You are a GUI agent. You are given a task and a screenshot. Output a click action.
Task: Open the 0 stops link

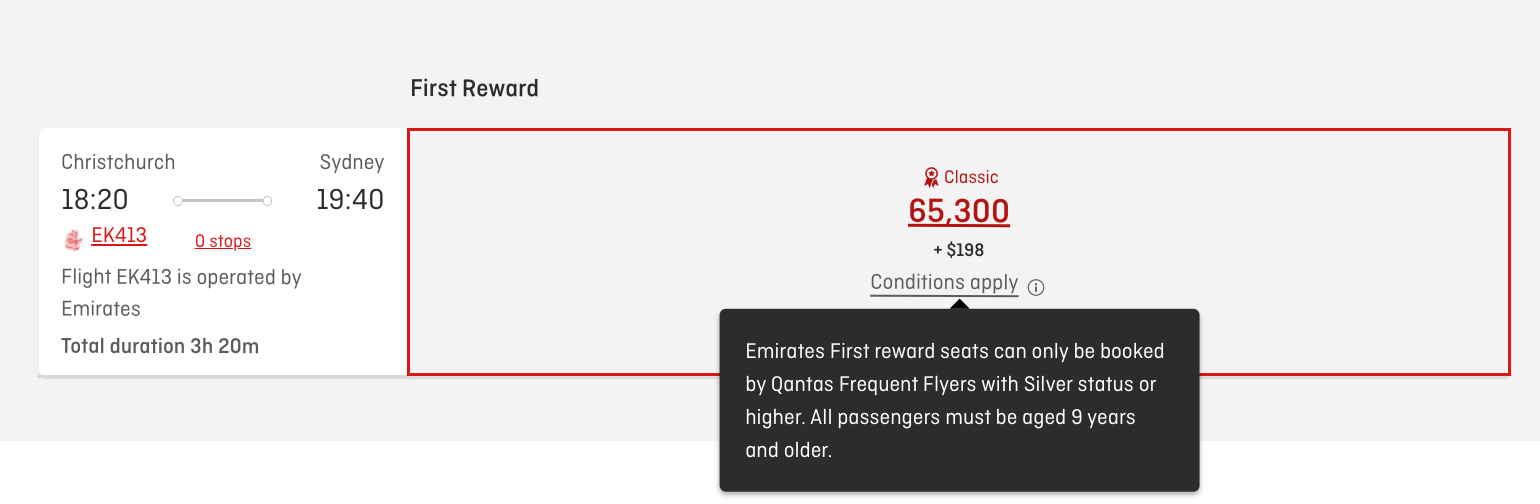(x=222, y=241)
